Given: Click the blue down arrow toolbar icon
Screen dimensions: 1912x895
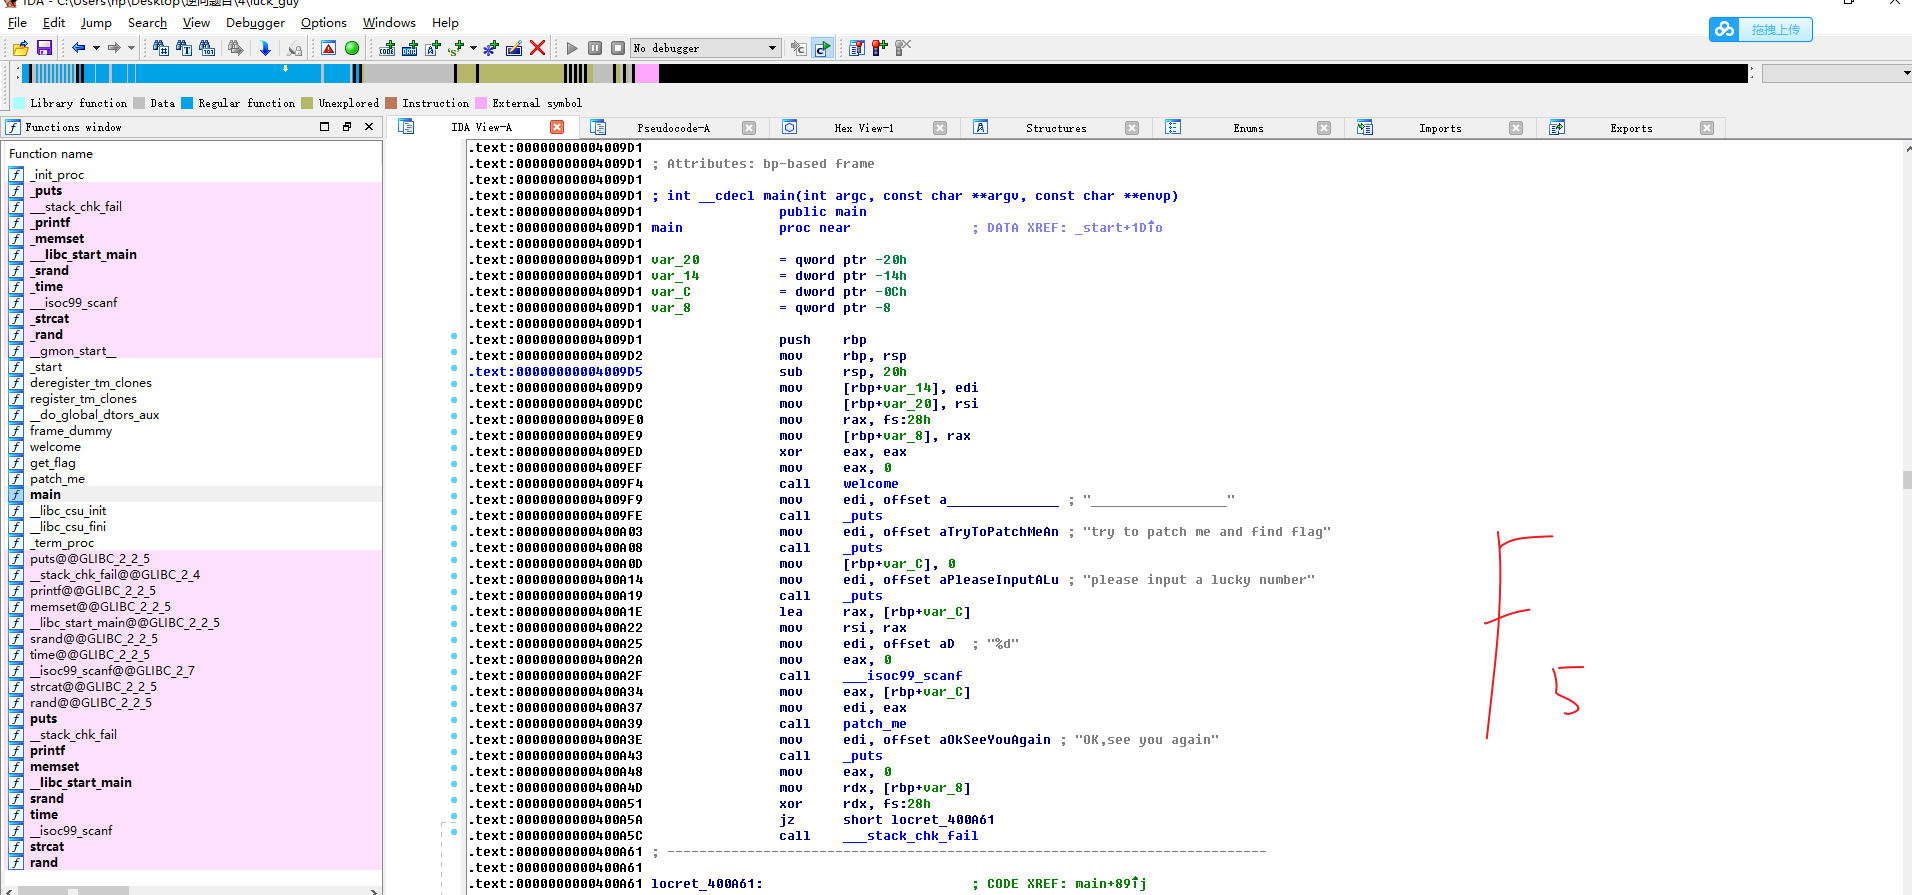Looking at the screenshot, I should 265,48.
